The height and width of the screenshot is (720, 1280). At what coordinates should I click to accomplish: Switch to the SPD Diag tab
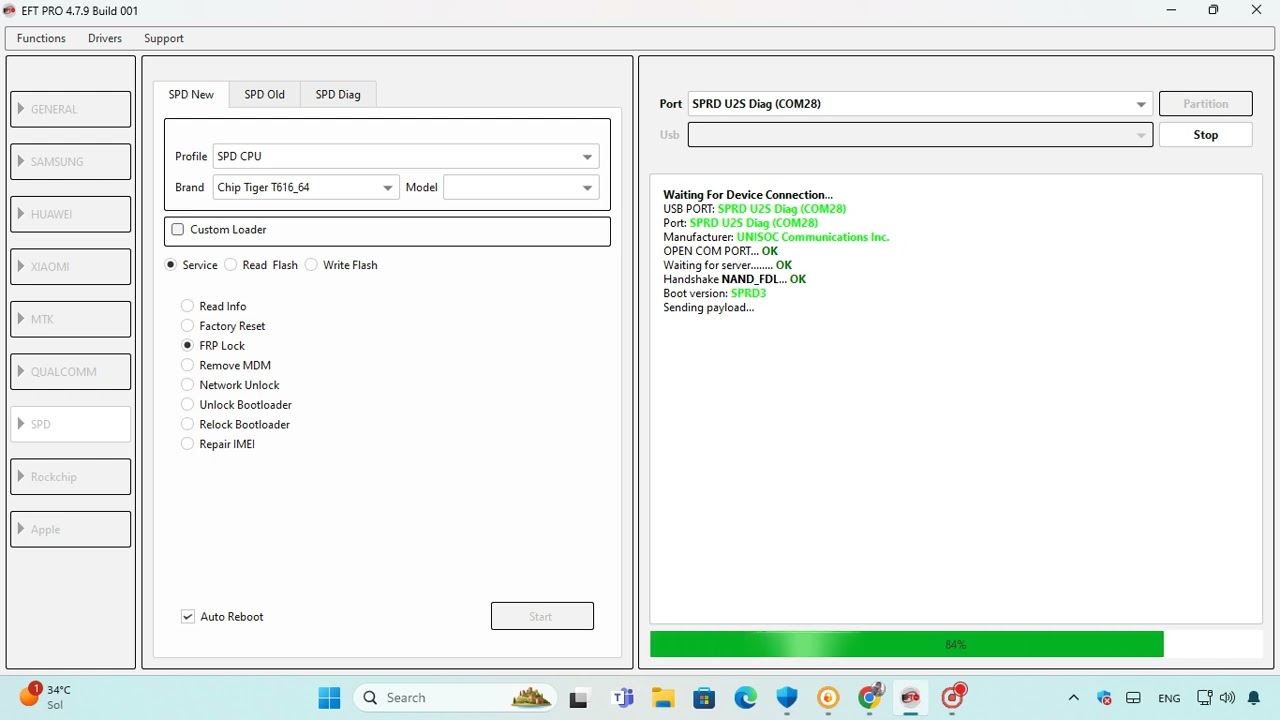[338, 94]
